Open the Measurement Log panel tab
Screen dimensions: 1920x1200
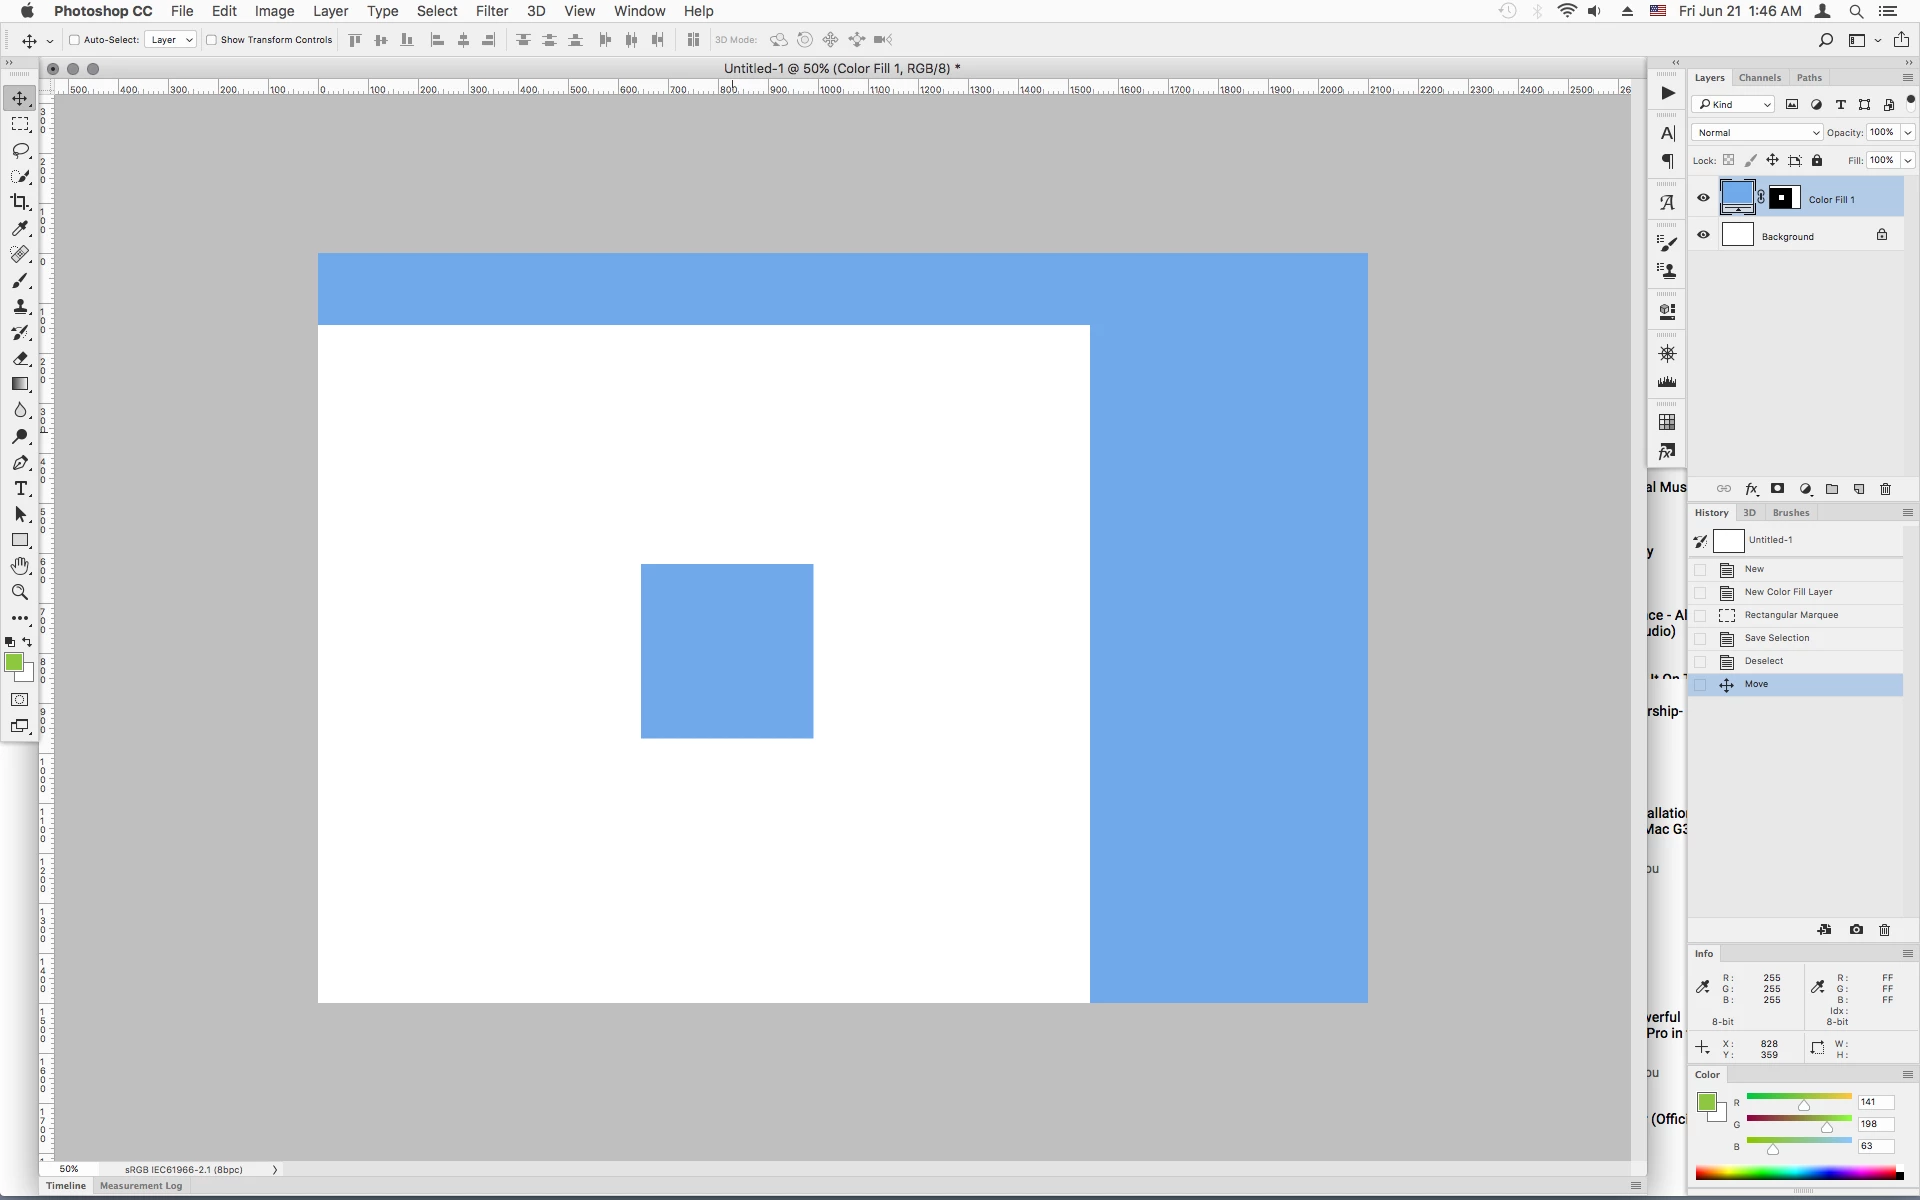141,1186
